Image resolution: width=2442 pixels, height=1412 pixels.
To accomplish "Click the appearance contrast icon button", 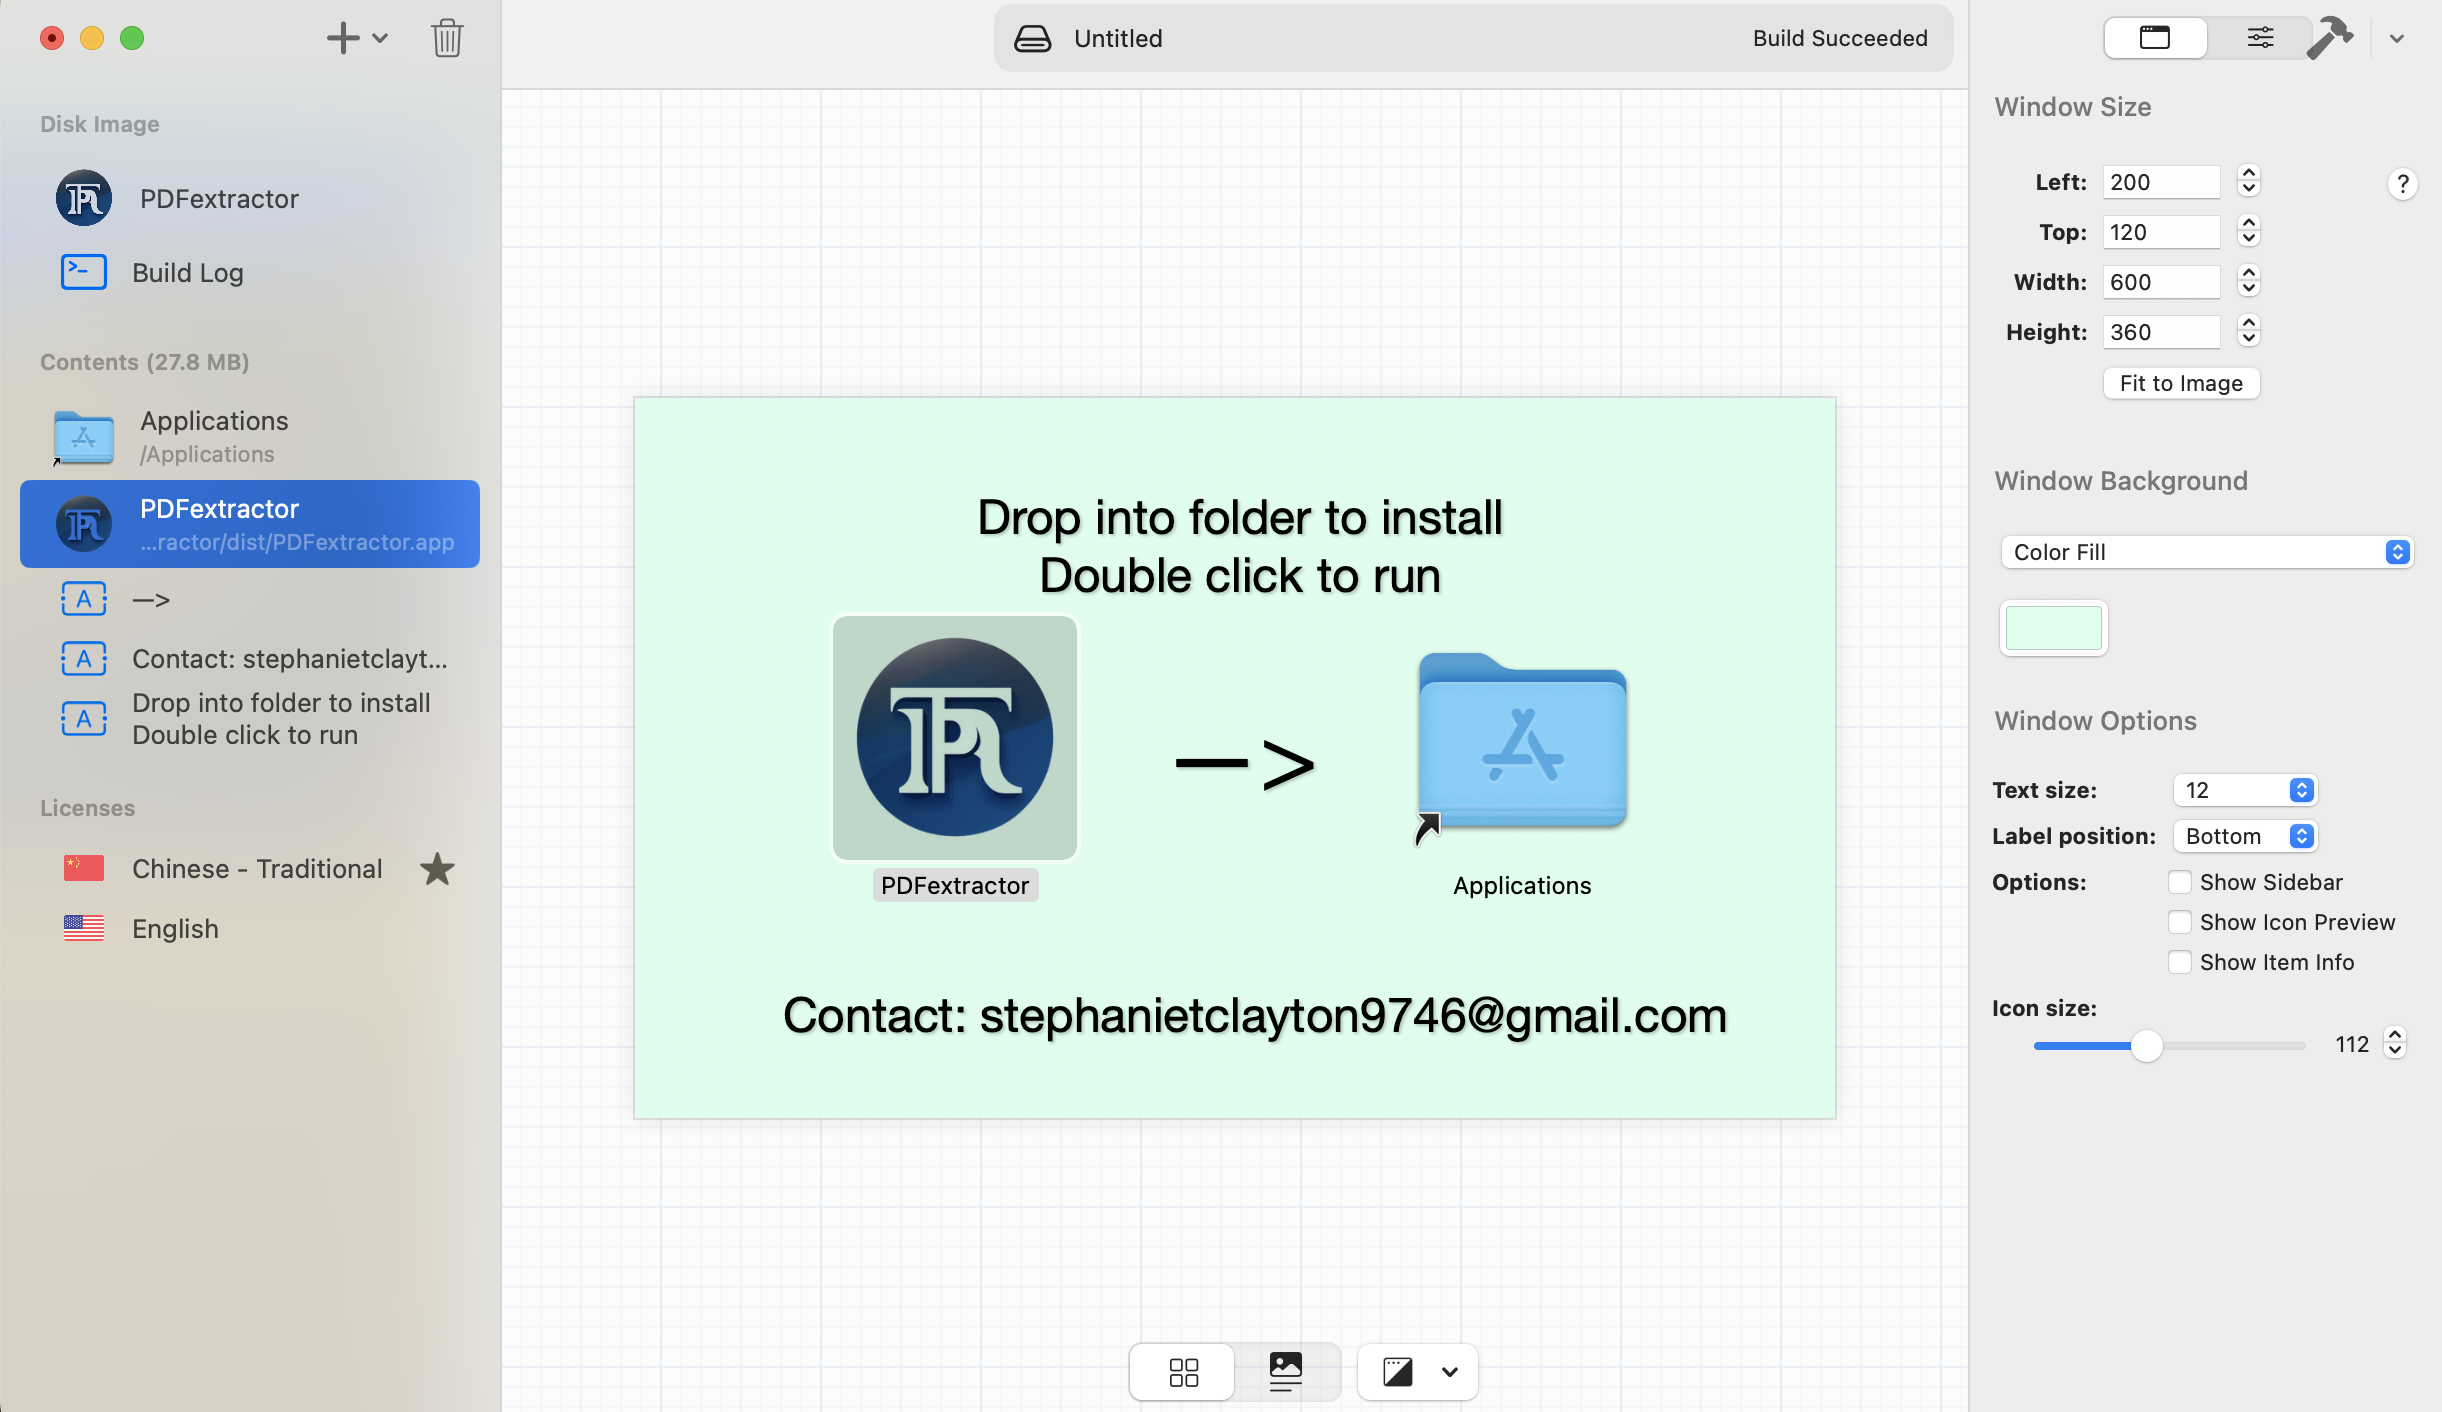I will coord(1397,1372).
